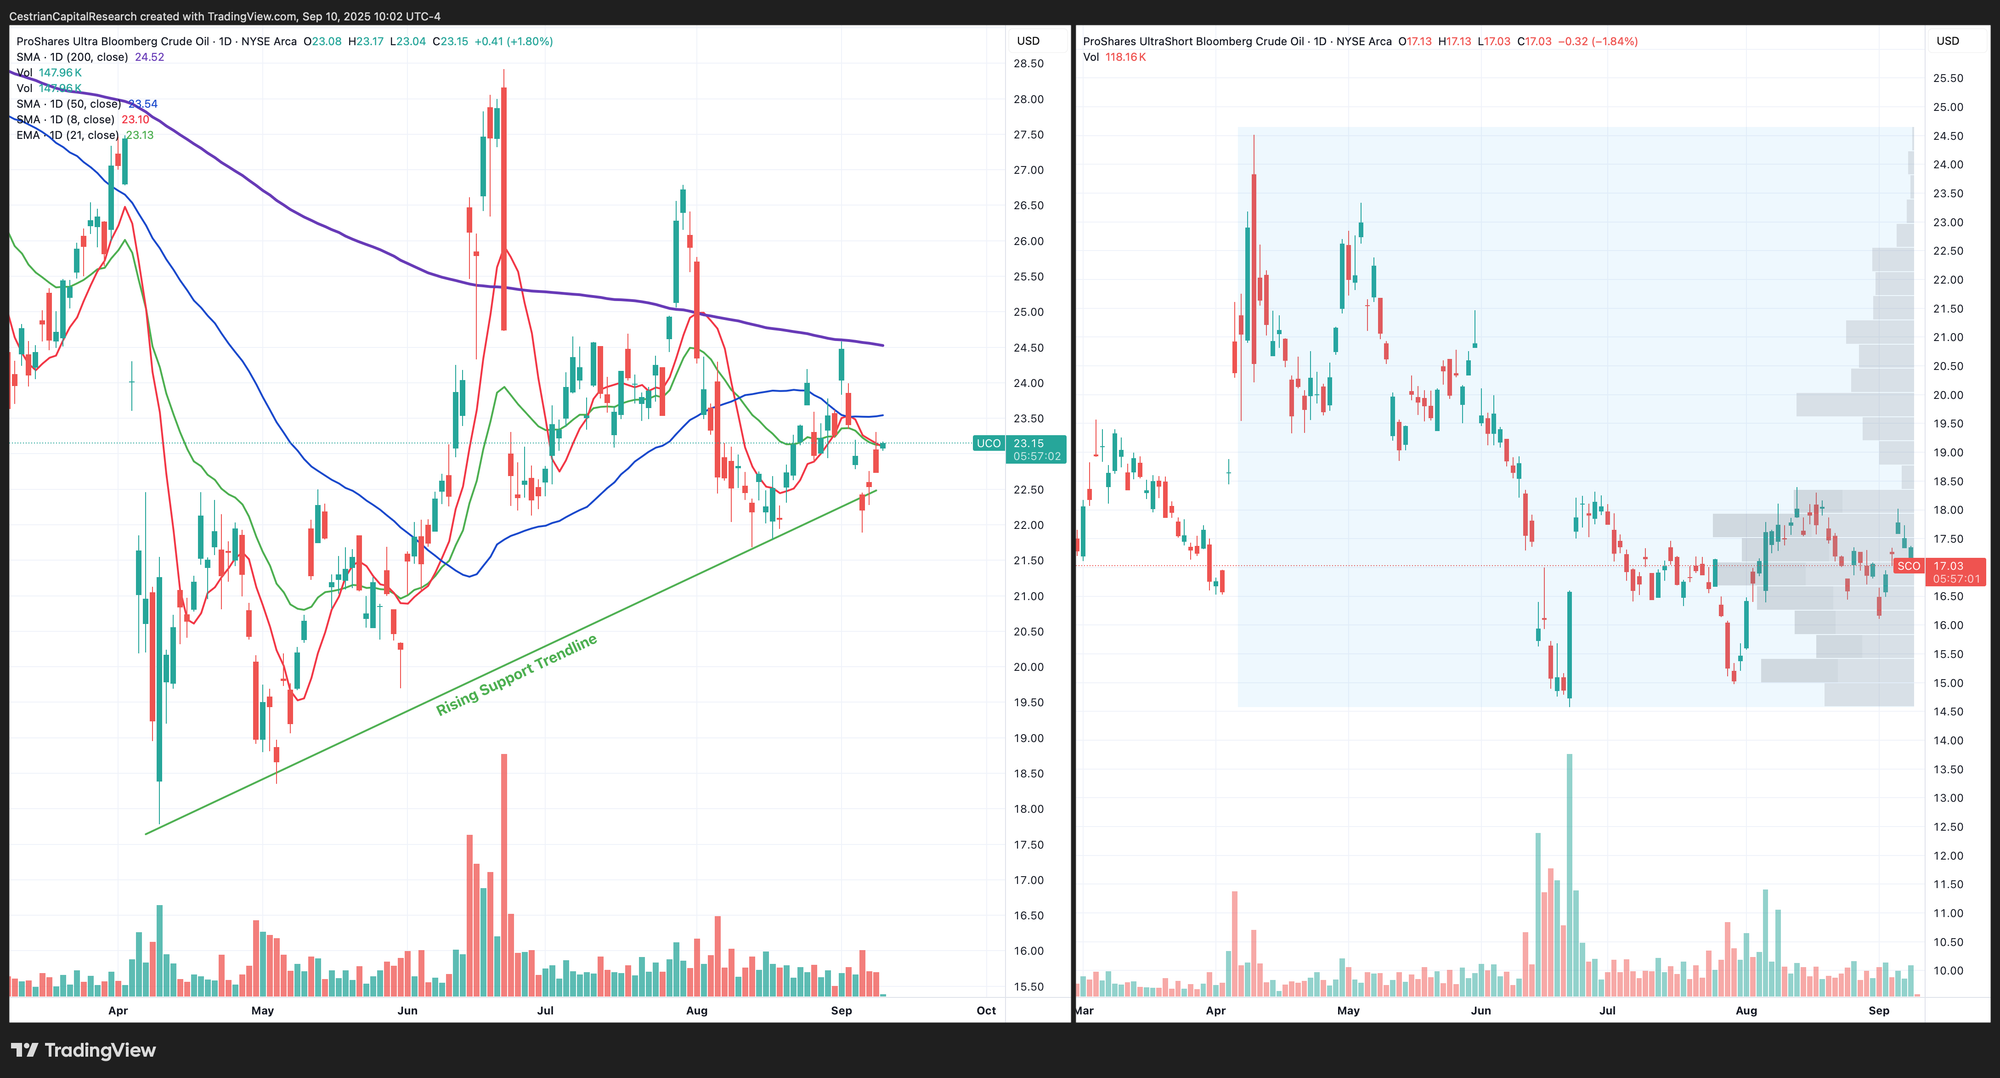Click the Apr label on UCO time axis
Viewport: 2000px width, 1078px height.
click(118, 1011)
